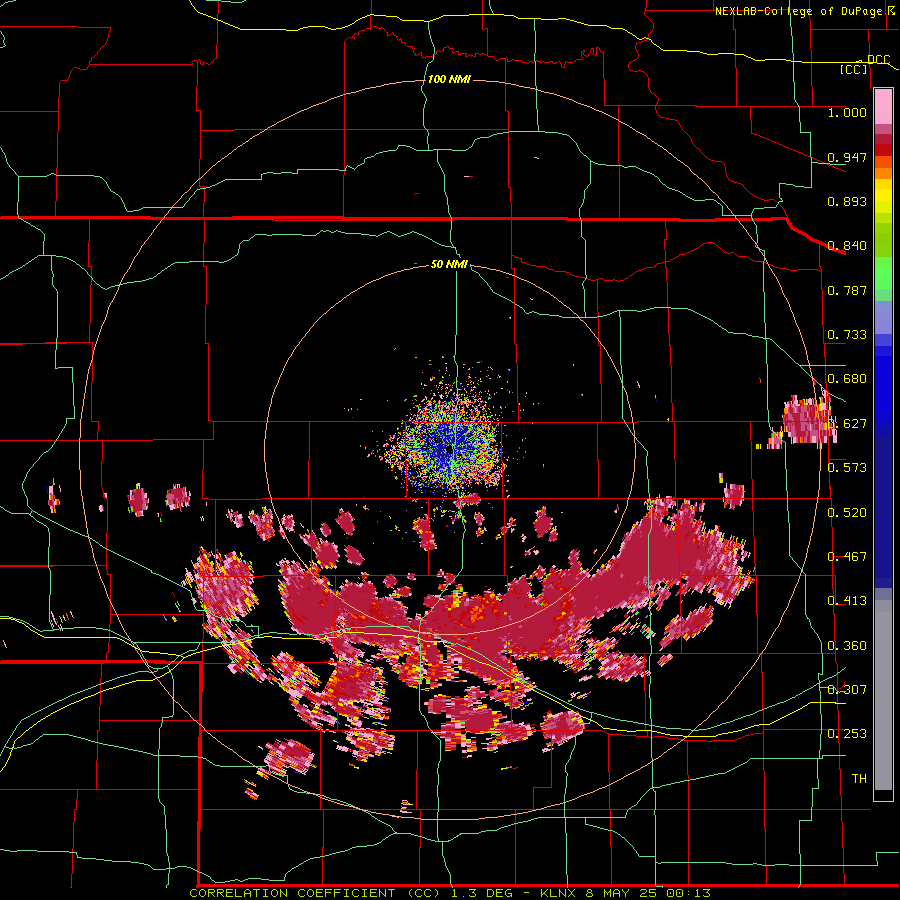
Task: Click the 0.360 legend value
Action: pyautogui.click(x=847, y=645)
